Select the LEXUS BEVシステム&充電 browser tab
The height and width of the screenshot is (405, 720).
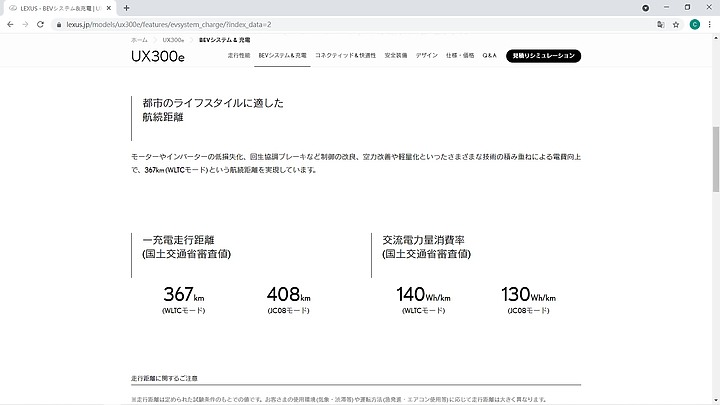pos(60,8)
